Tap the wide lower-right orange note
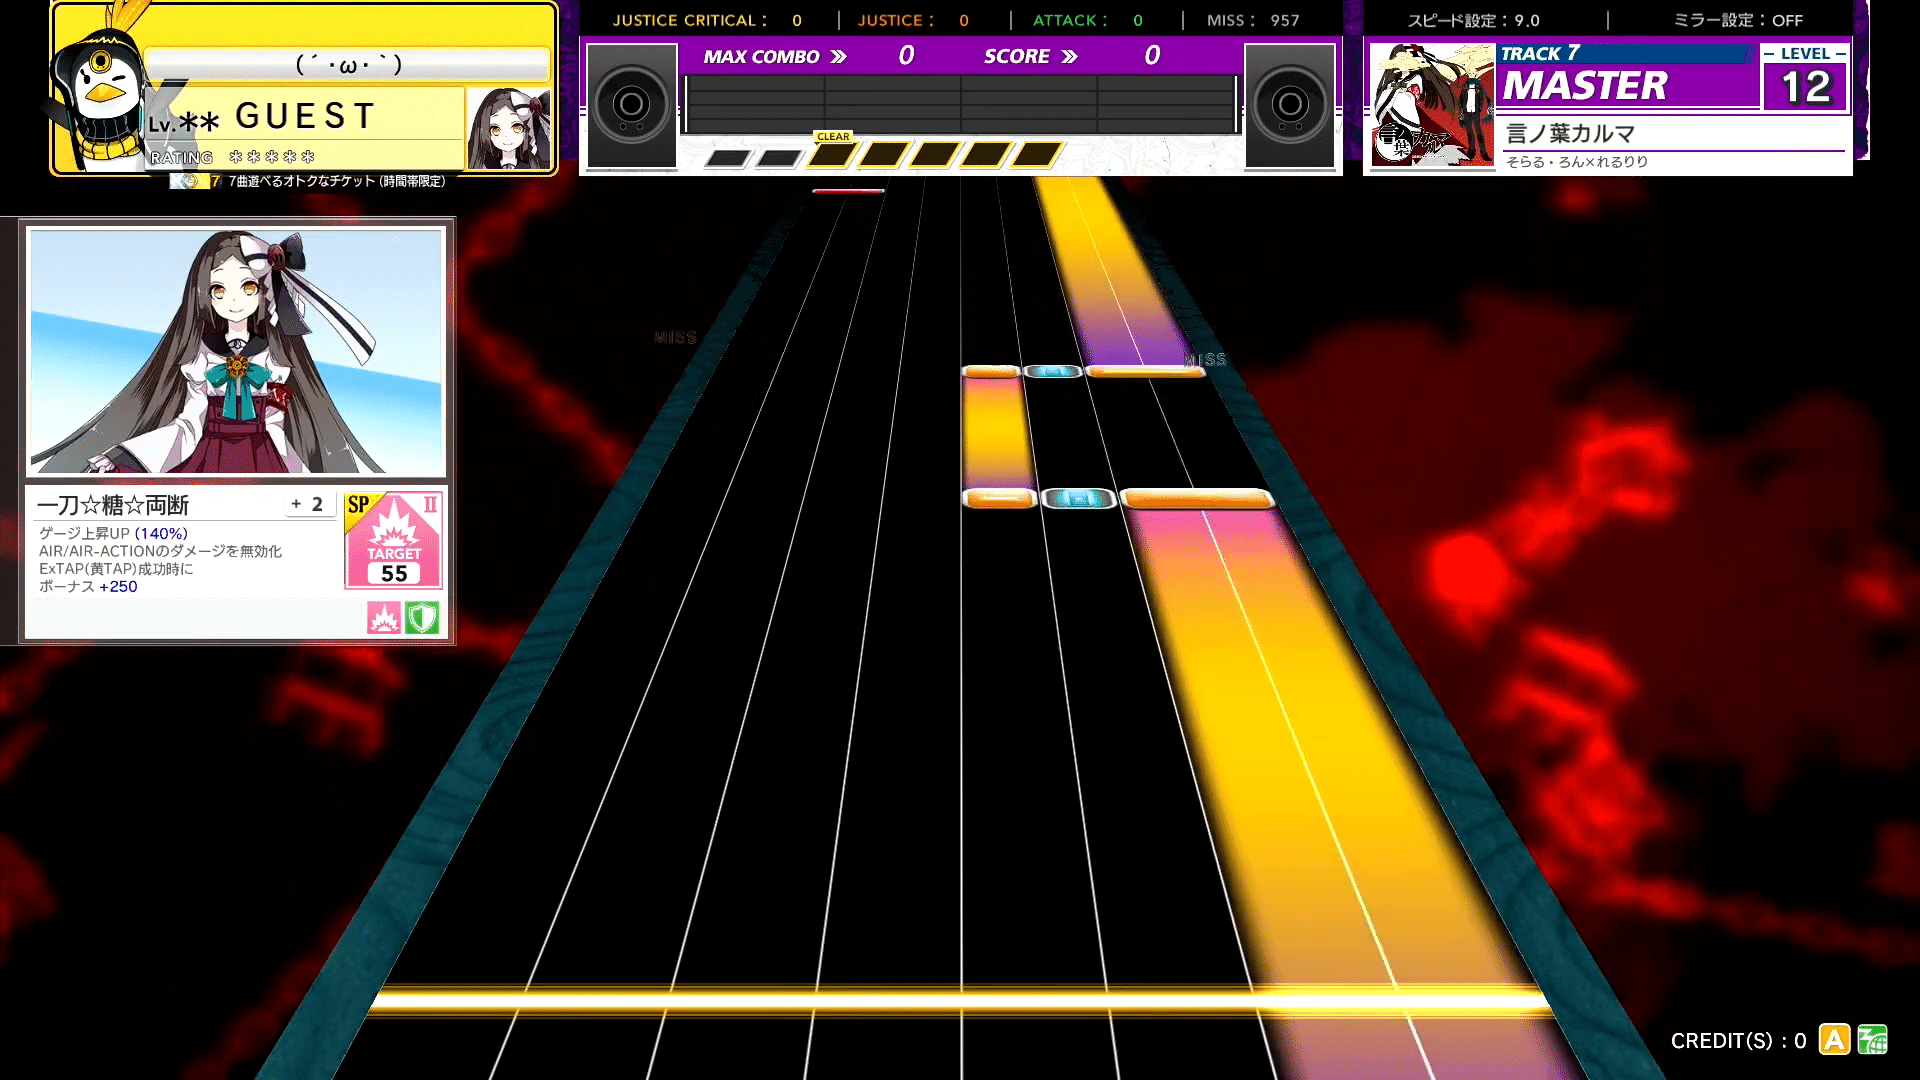The width and height of the screenshot is (1920, 1080). [x=1197, y=498]
